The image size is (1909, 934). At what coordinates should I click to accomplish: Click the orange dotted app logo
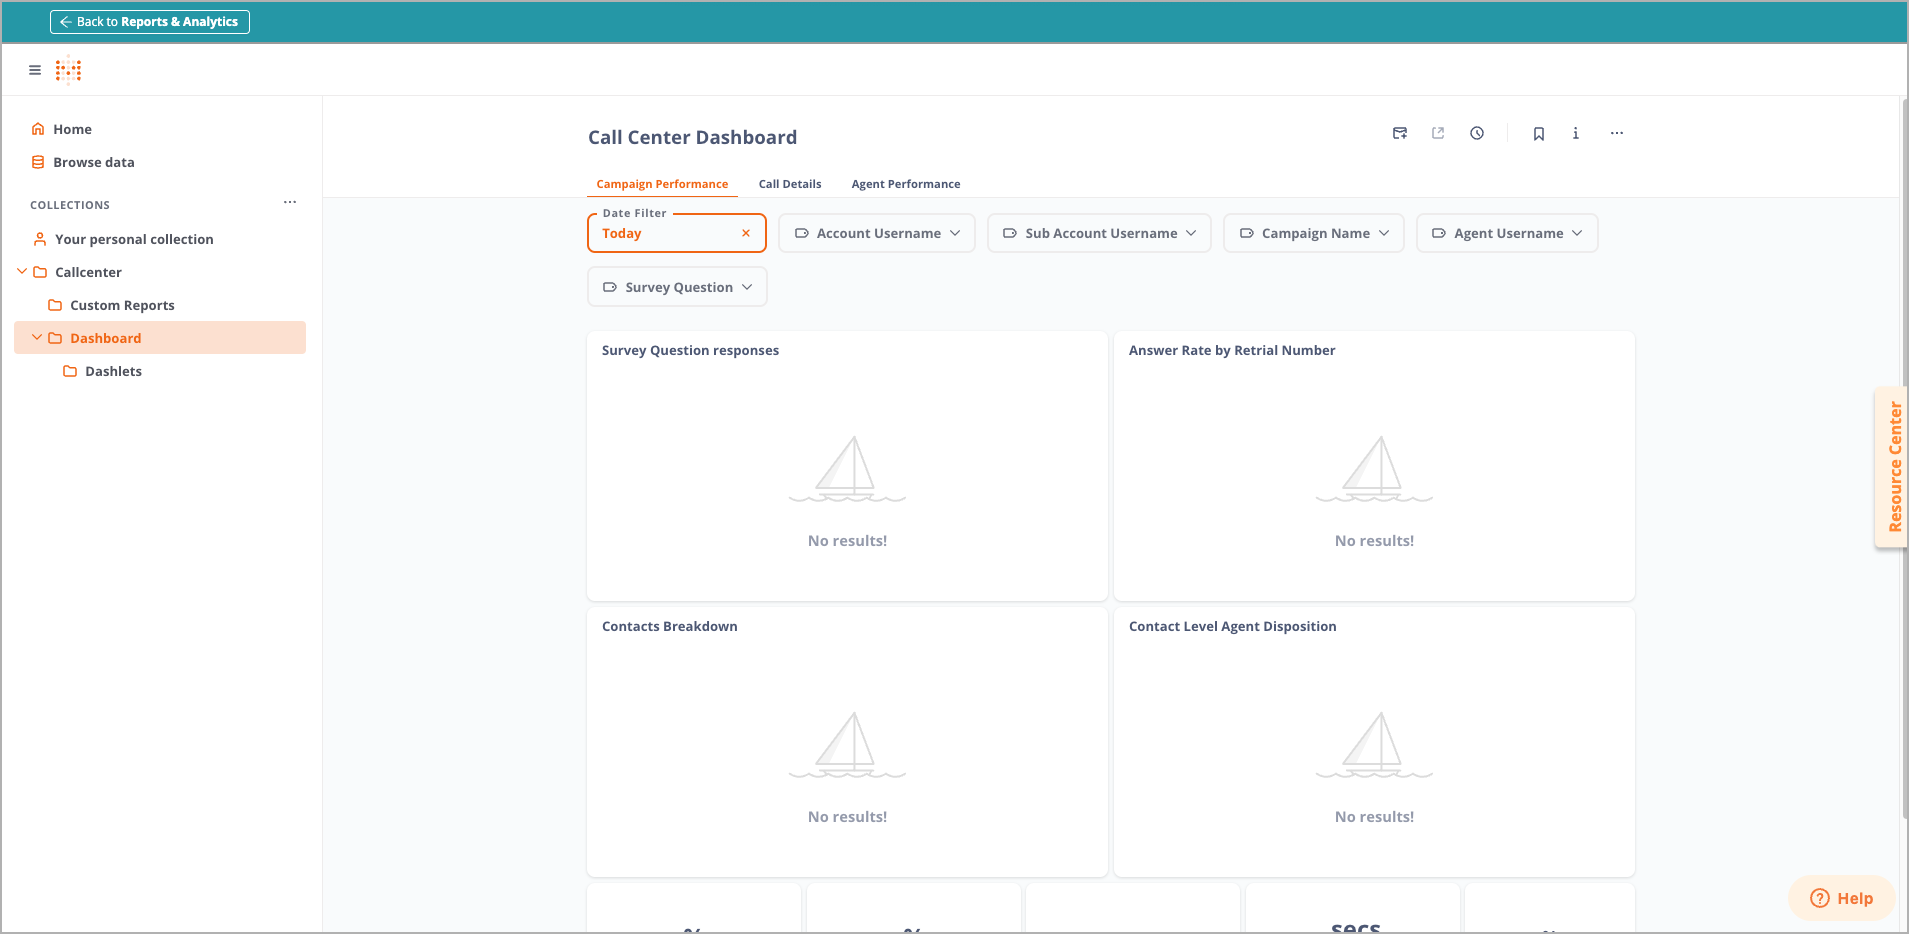click(68, 70)
